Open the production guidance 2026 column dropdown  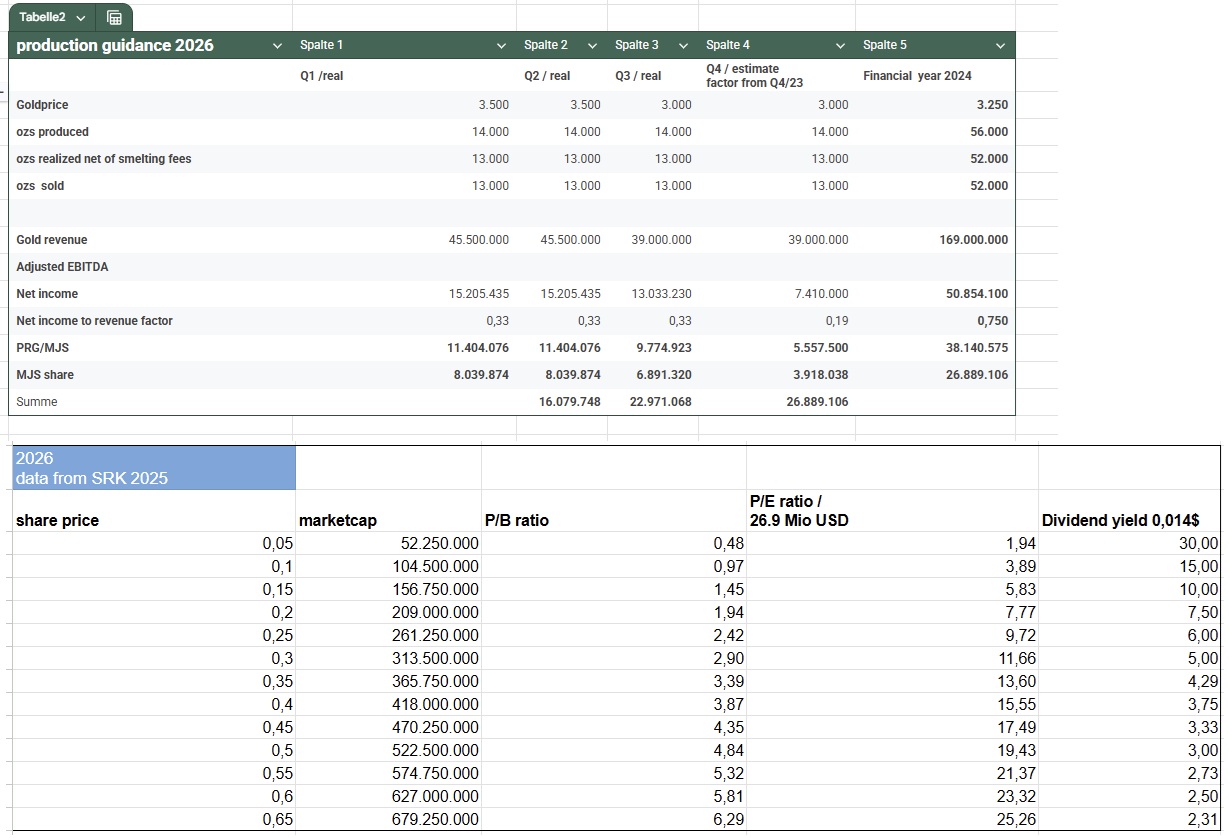point(277,46)
